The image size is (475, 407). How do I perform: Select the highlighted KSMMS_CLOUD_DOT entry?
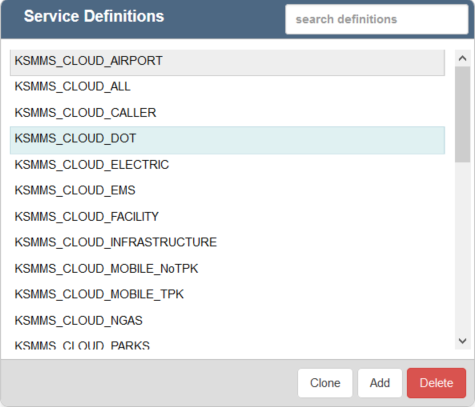click(x=227, y=140)
